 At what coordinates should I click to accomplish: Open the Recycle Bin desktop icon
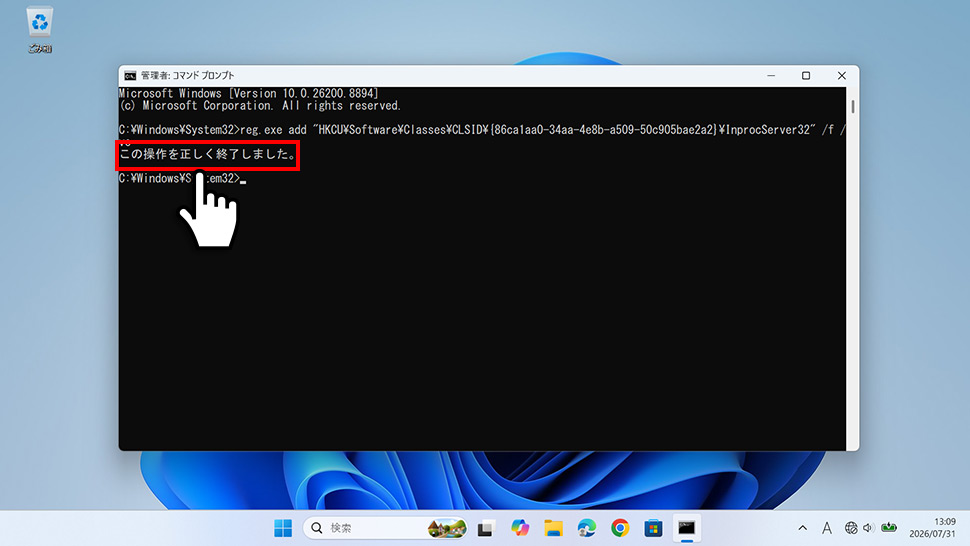[40, 30]
